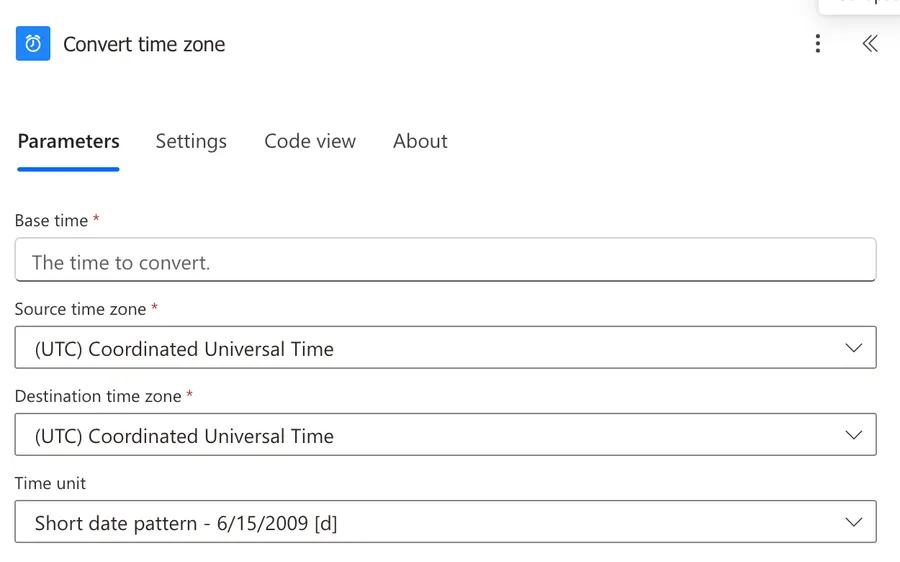The width and height of the screenshot is (900, 562).
Task: Expand the Time unit chevron arrow
Action: pyautogui.click(x=853, y=522)
